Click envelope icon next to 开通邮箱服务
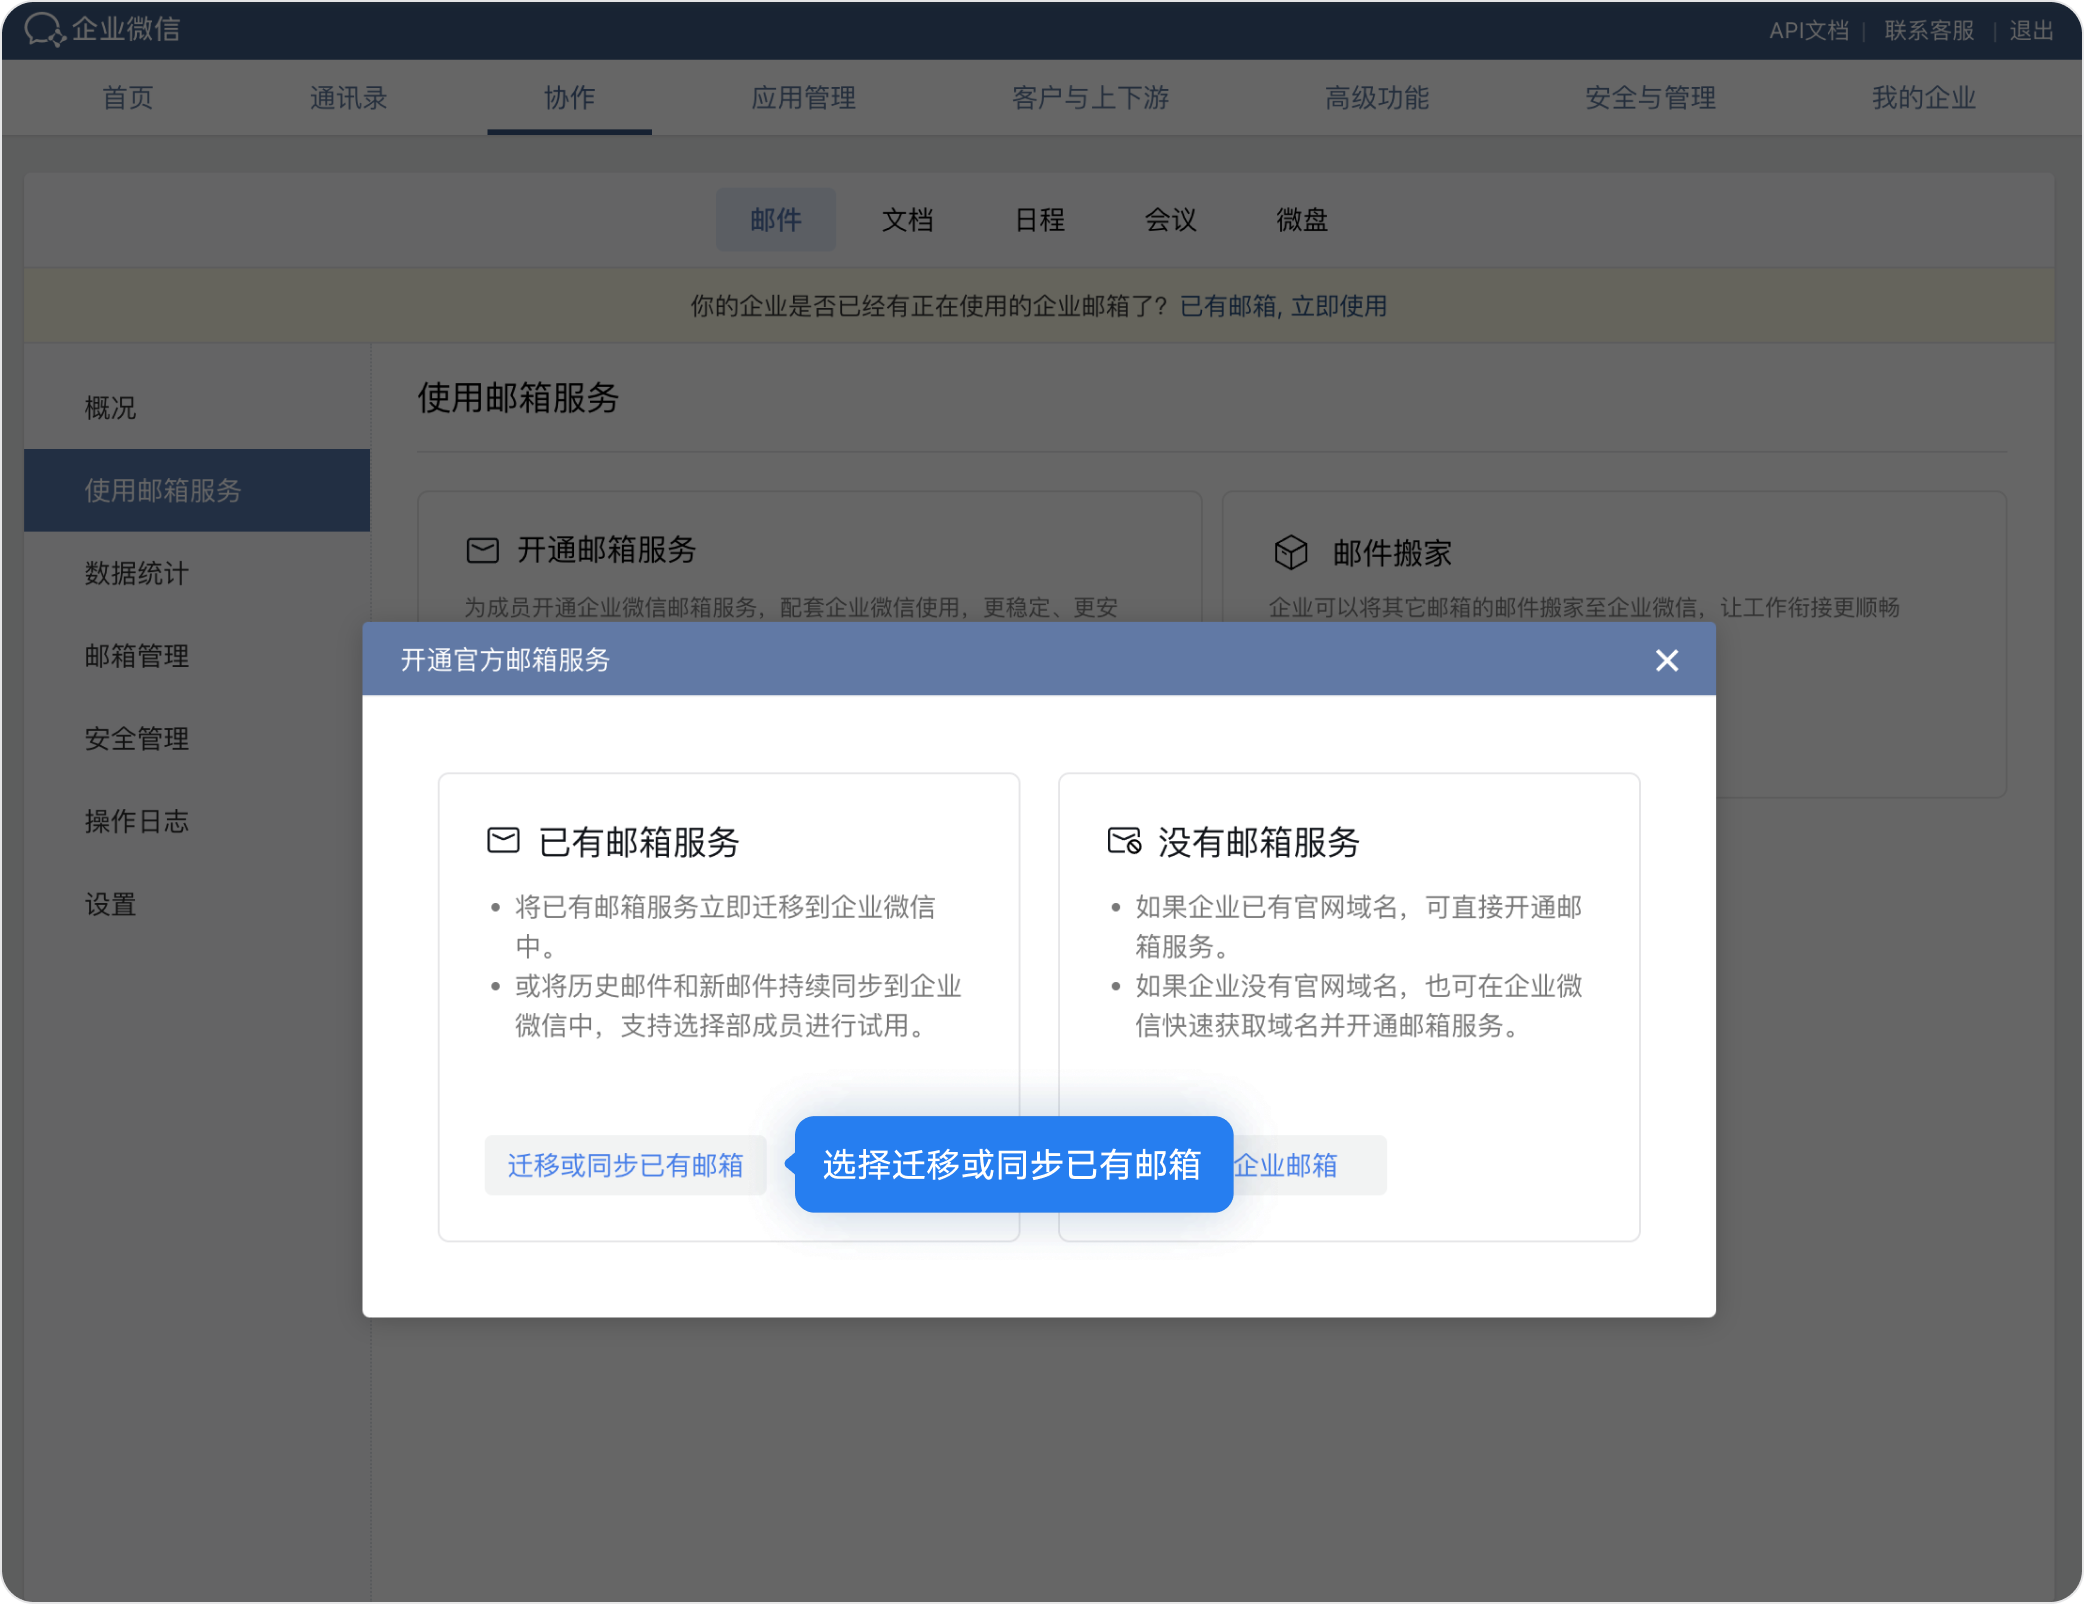The width and height of the screenshot is (2084, 1604). pyautogui.click(x=483, y=550)
